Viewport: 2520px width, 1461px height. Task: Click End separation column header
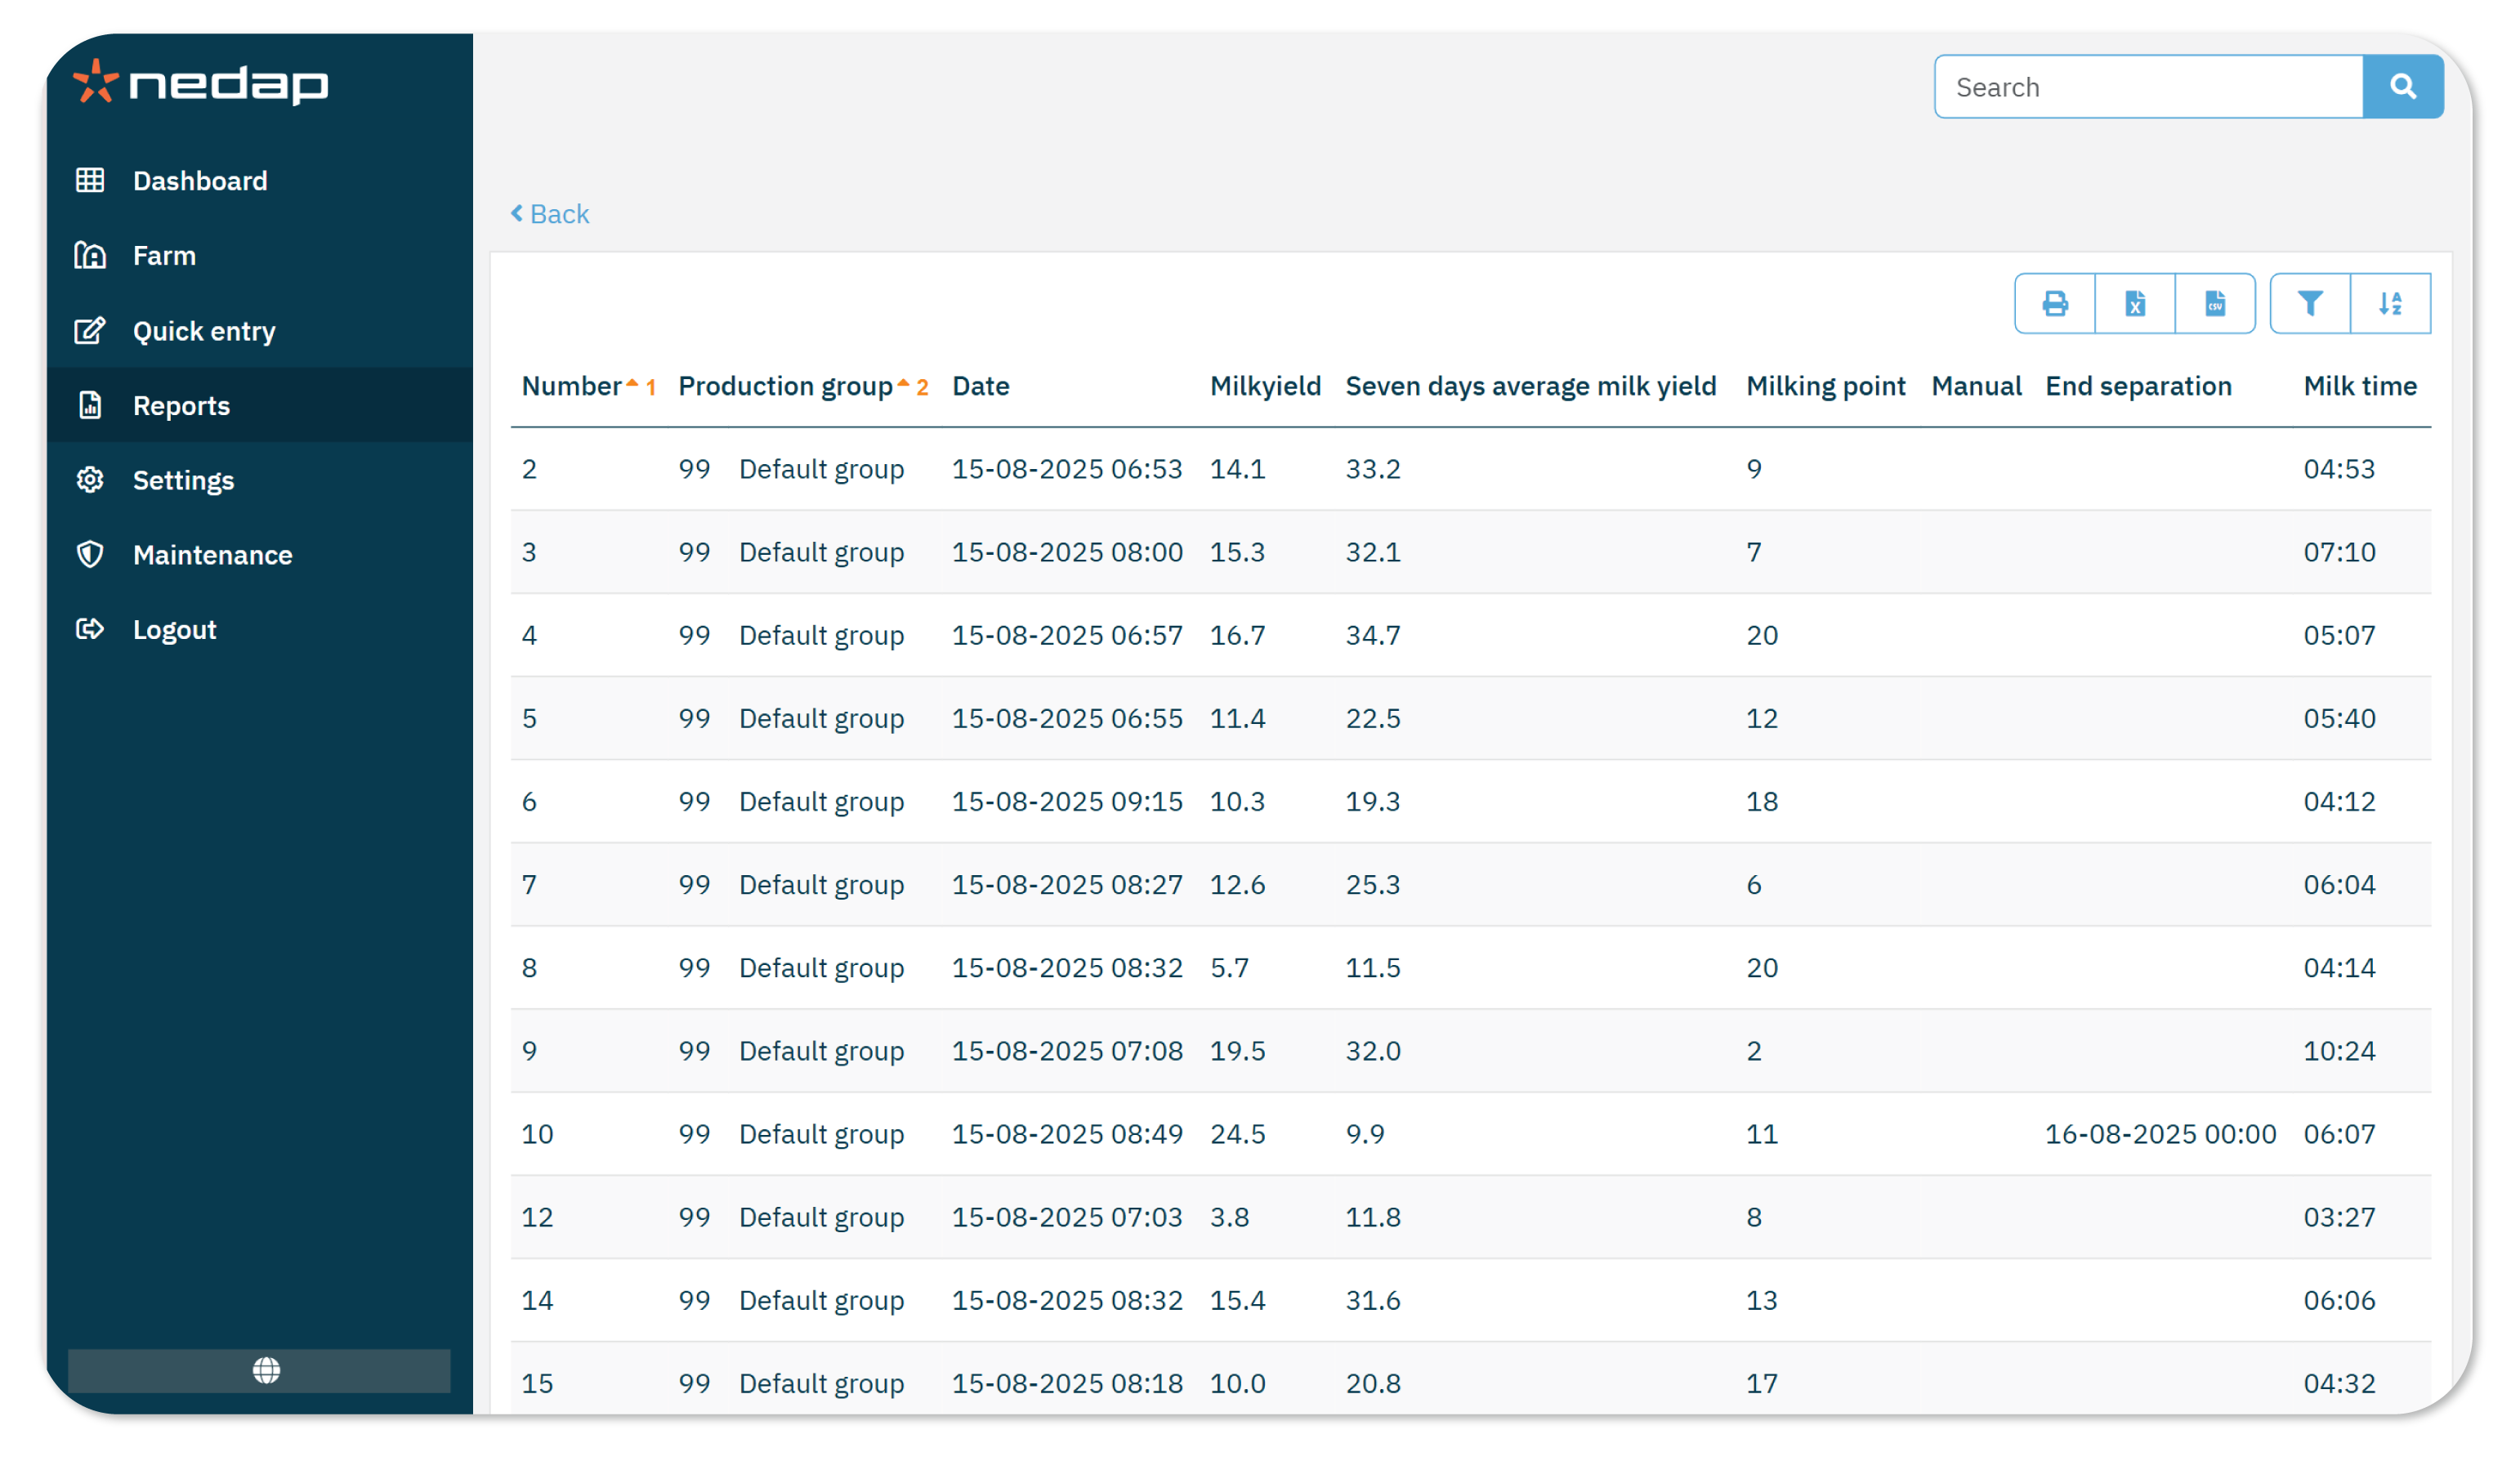click(2138, 386)
